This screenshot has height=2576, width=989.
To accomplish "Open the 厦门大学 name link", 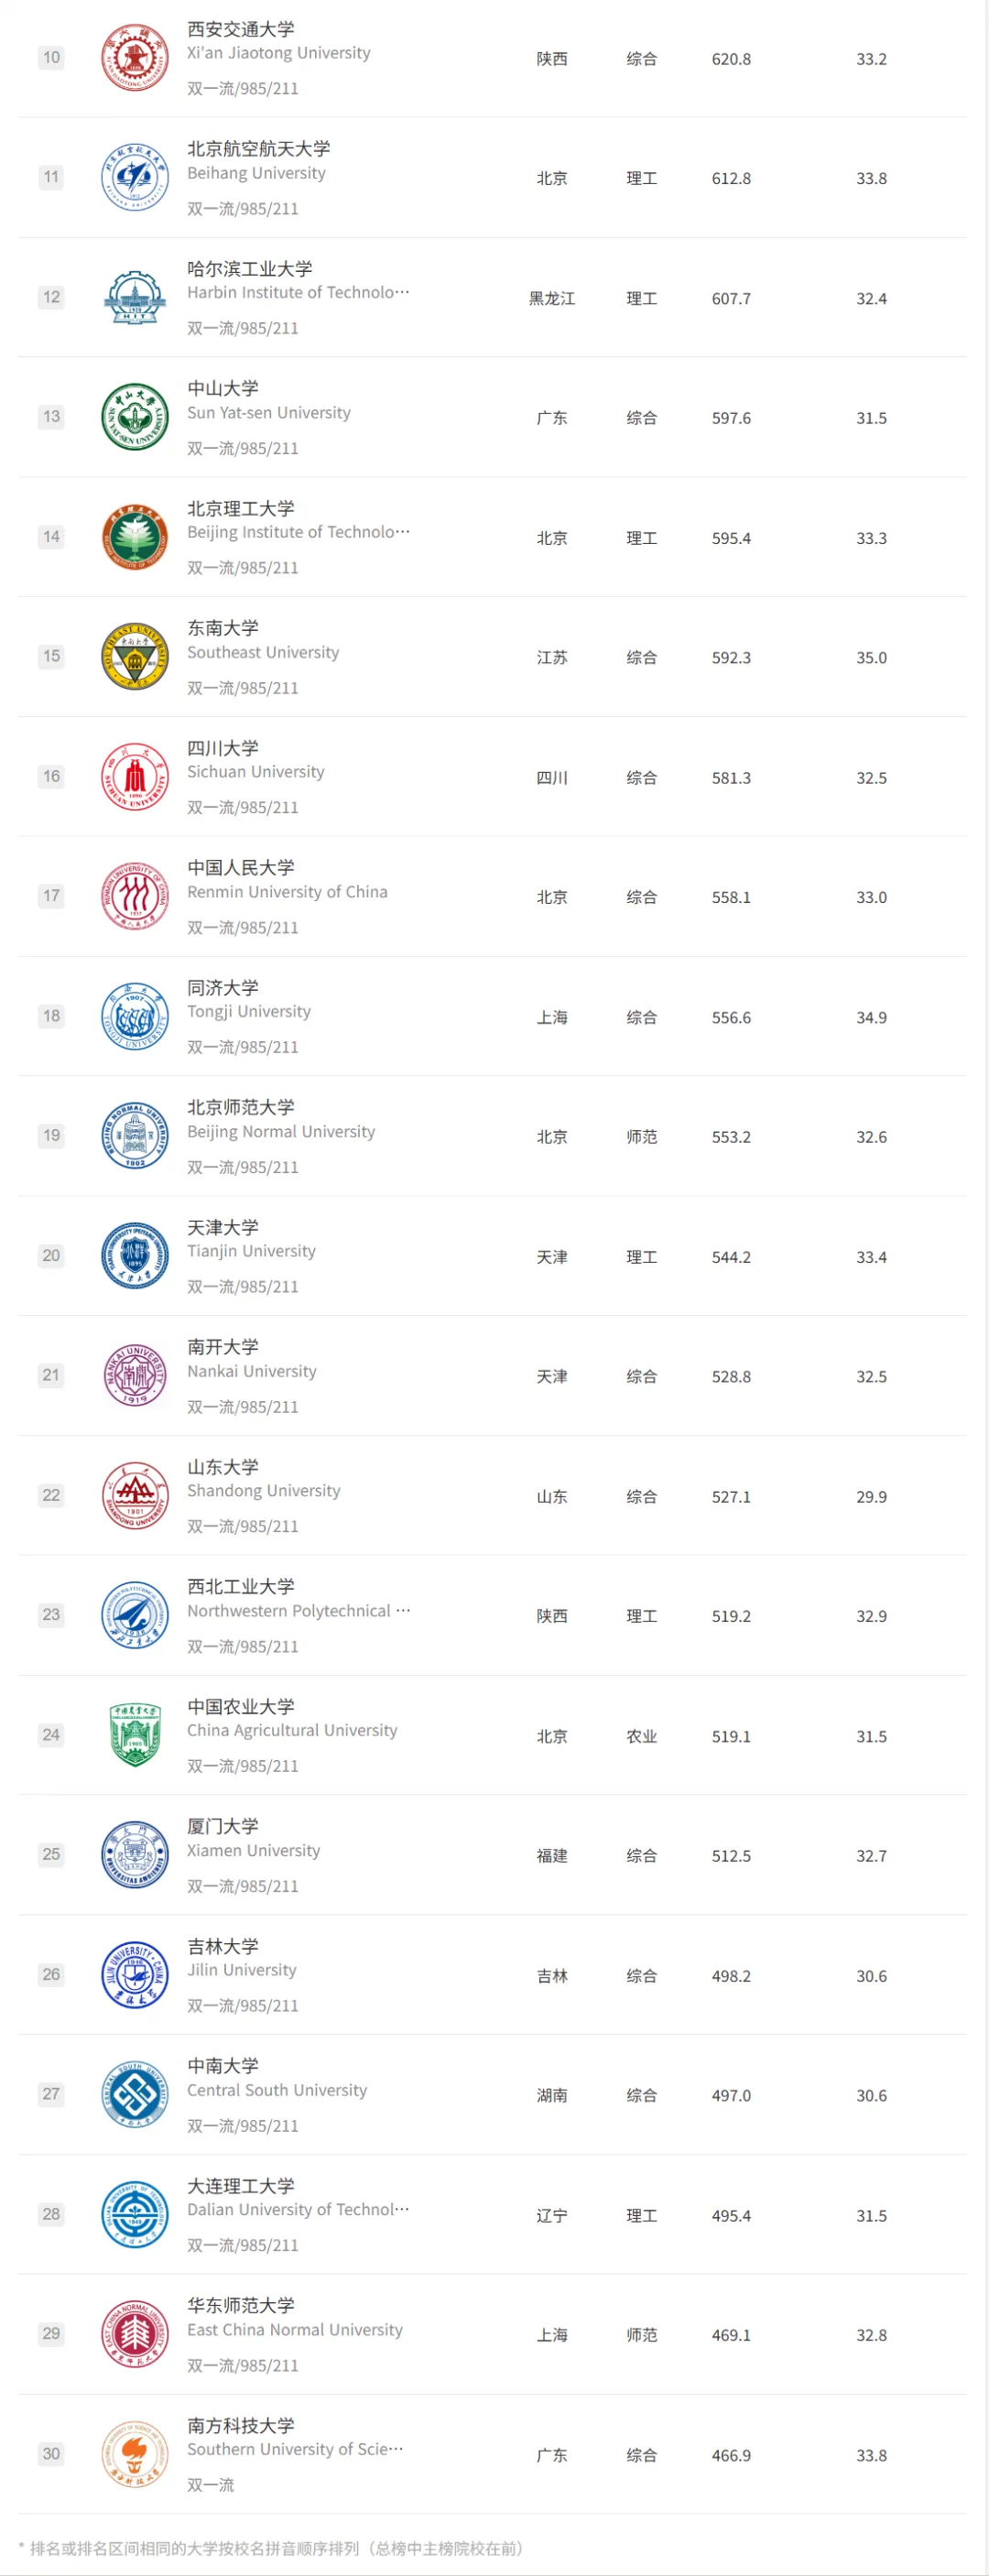I will 223,1825.
